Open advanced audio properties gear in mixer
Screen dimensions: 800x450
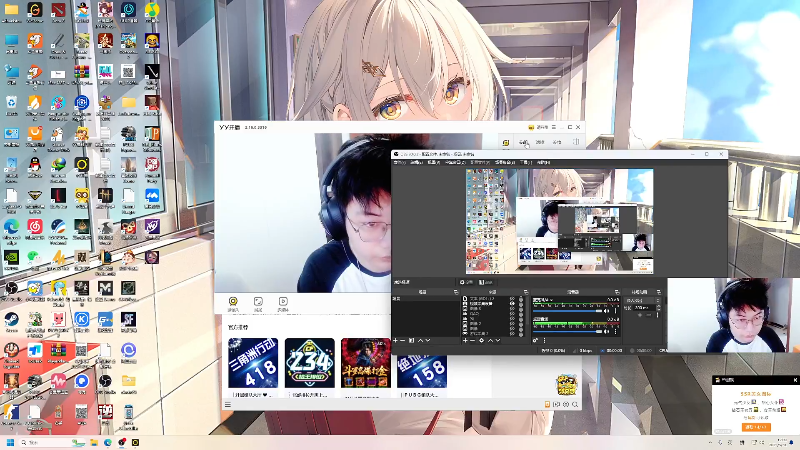point(535,340)
